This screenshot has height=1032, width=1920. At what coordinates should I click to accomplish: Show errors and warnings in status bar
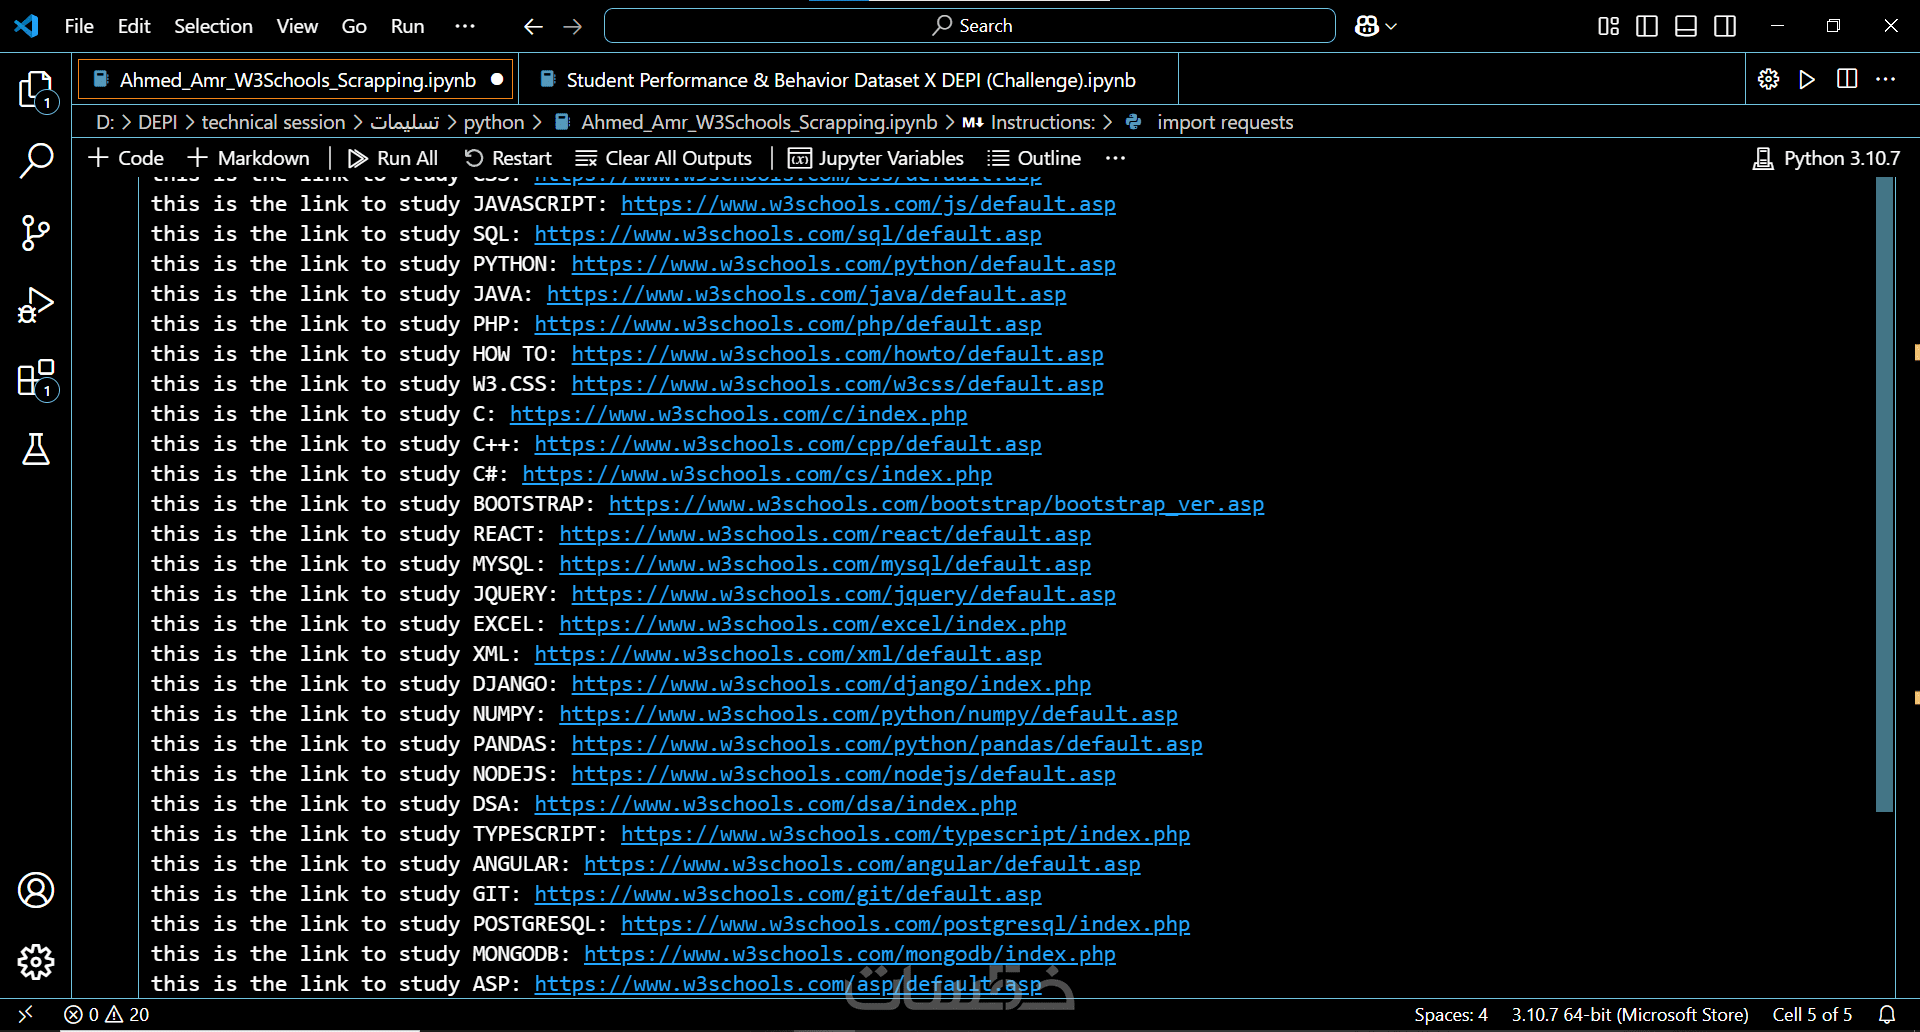pos(106,1014)
